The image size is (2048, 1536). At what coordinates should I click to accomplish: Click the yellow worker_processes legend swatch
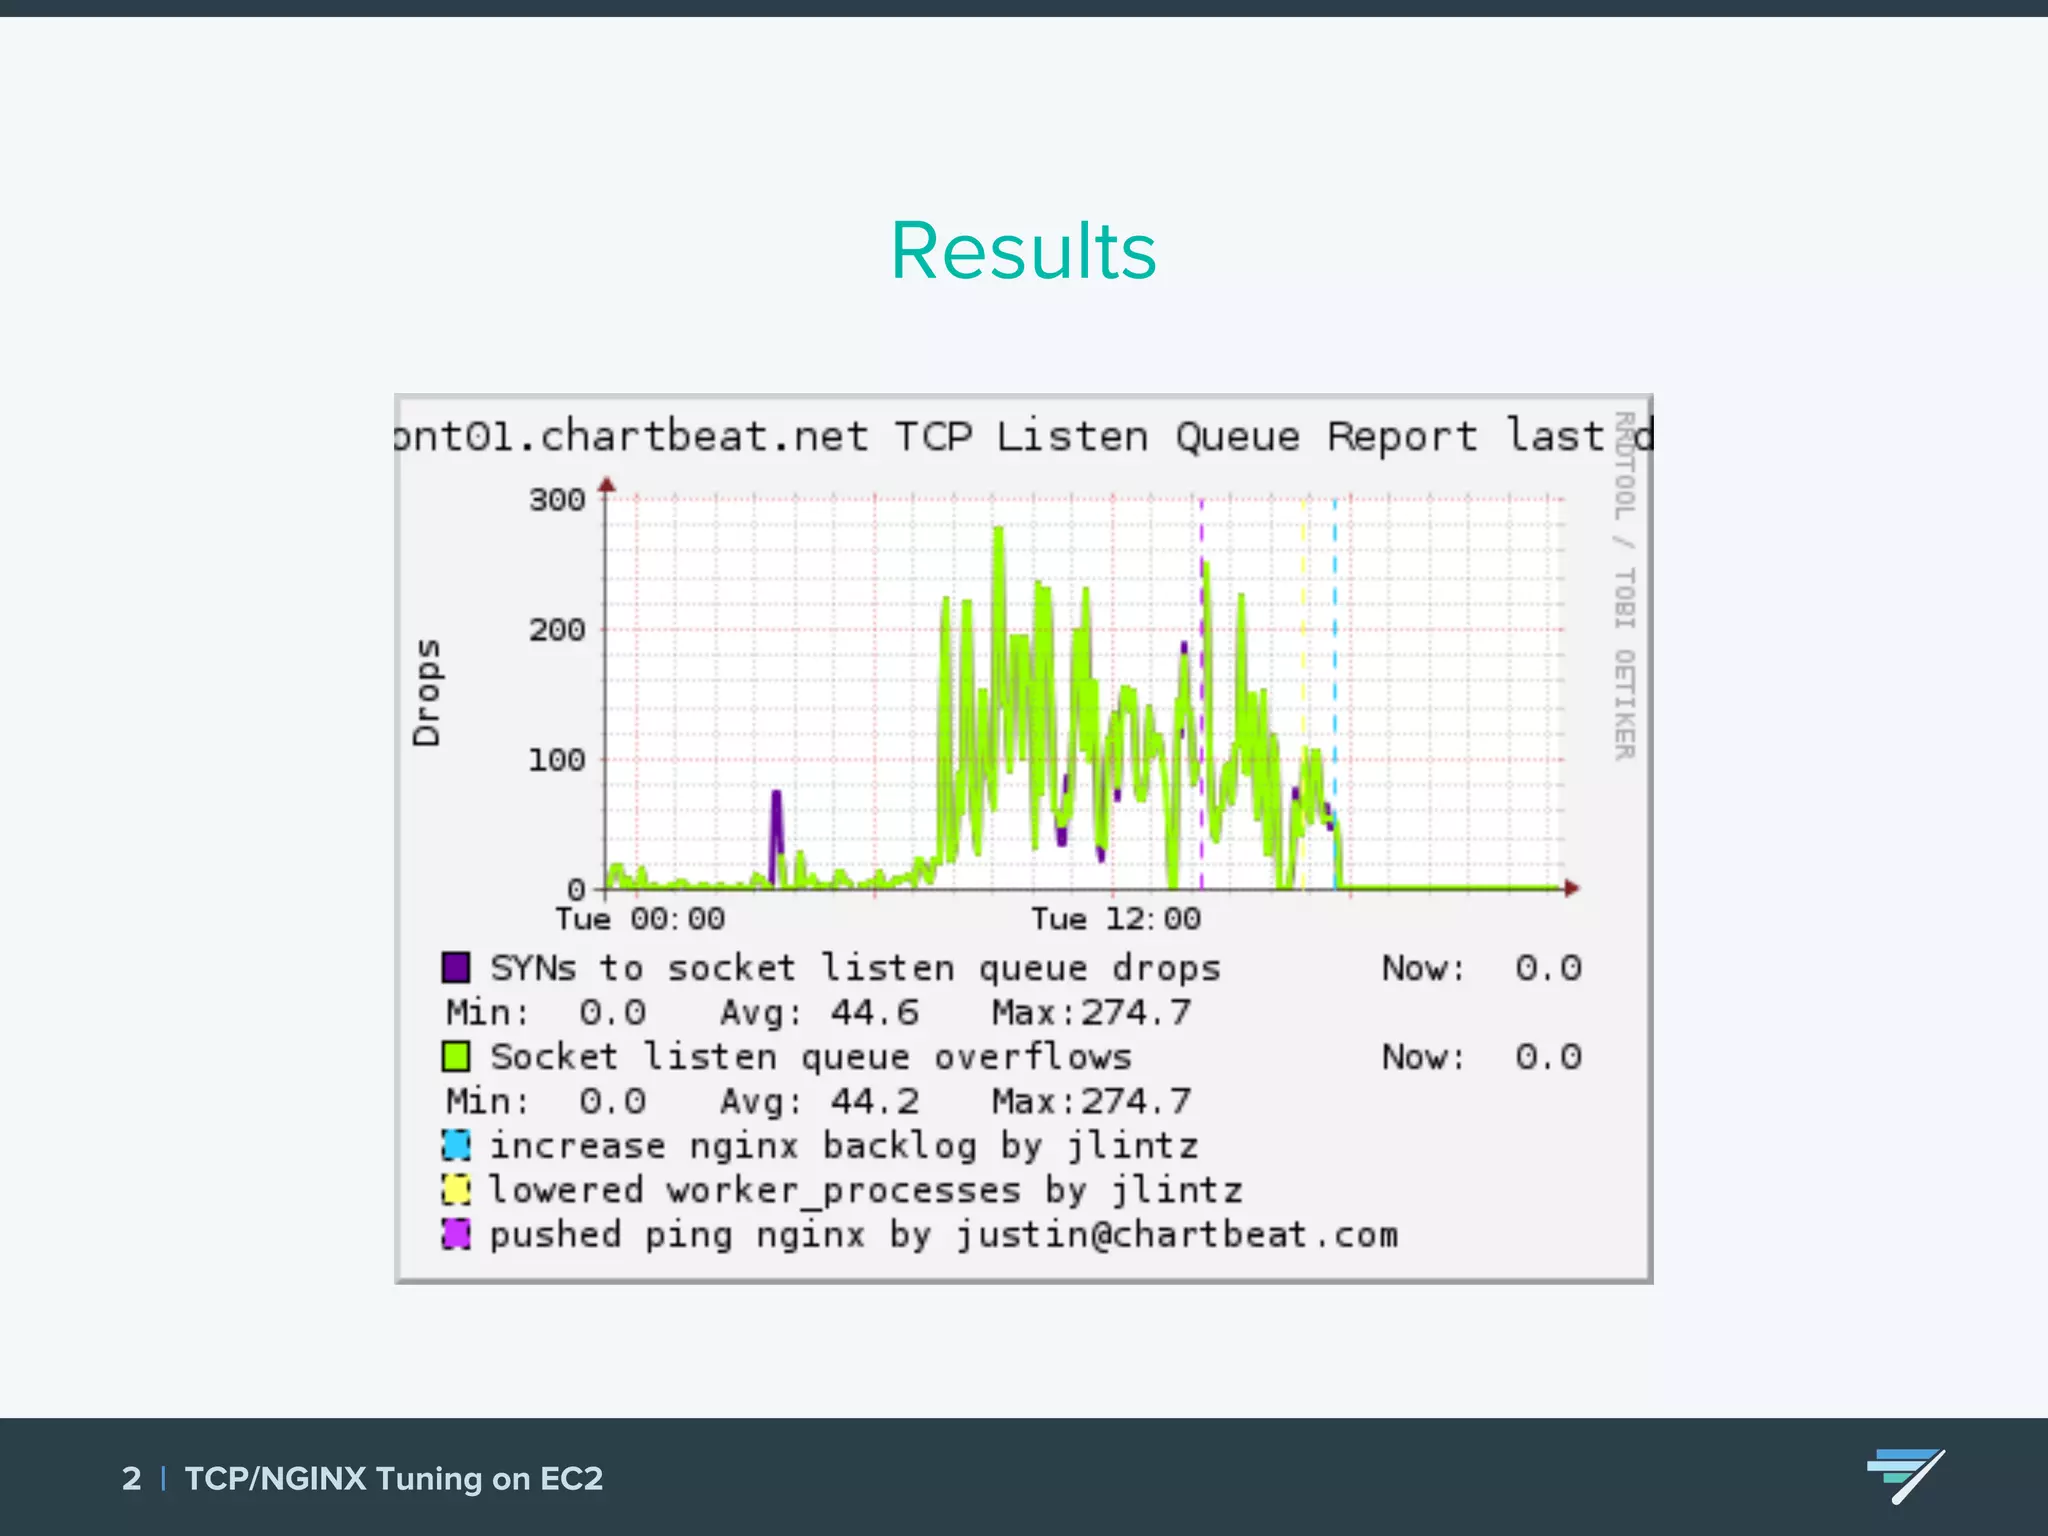tap(456, 1189)
